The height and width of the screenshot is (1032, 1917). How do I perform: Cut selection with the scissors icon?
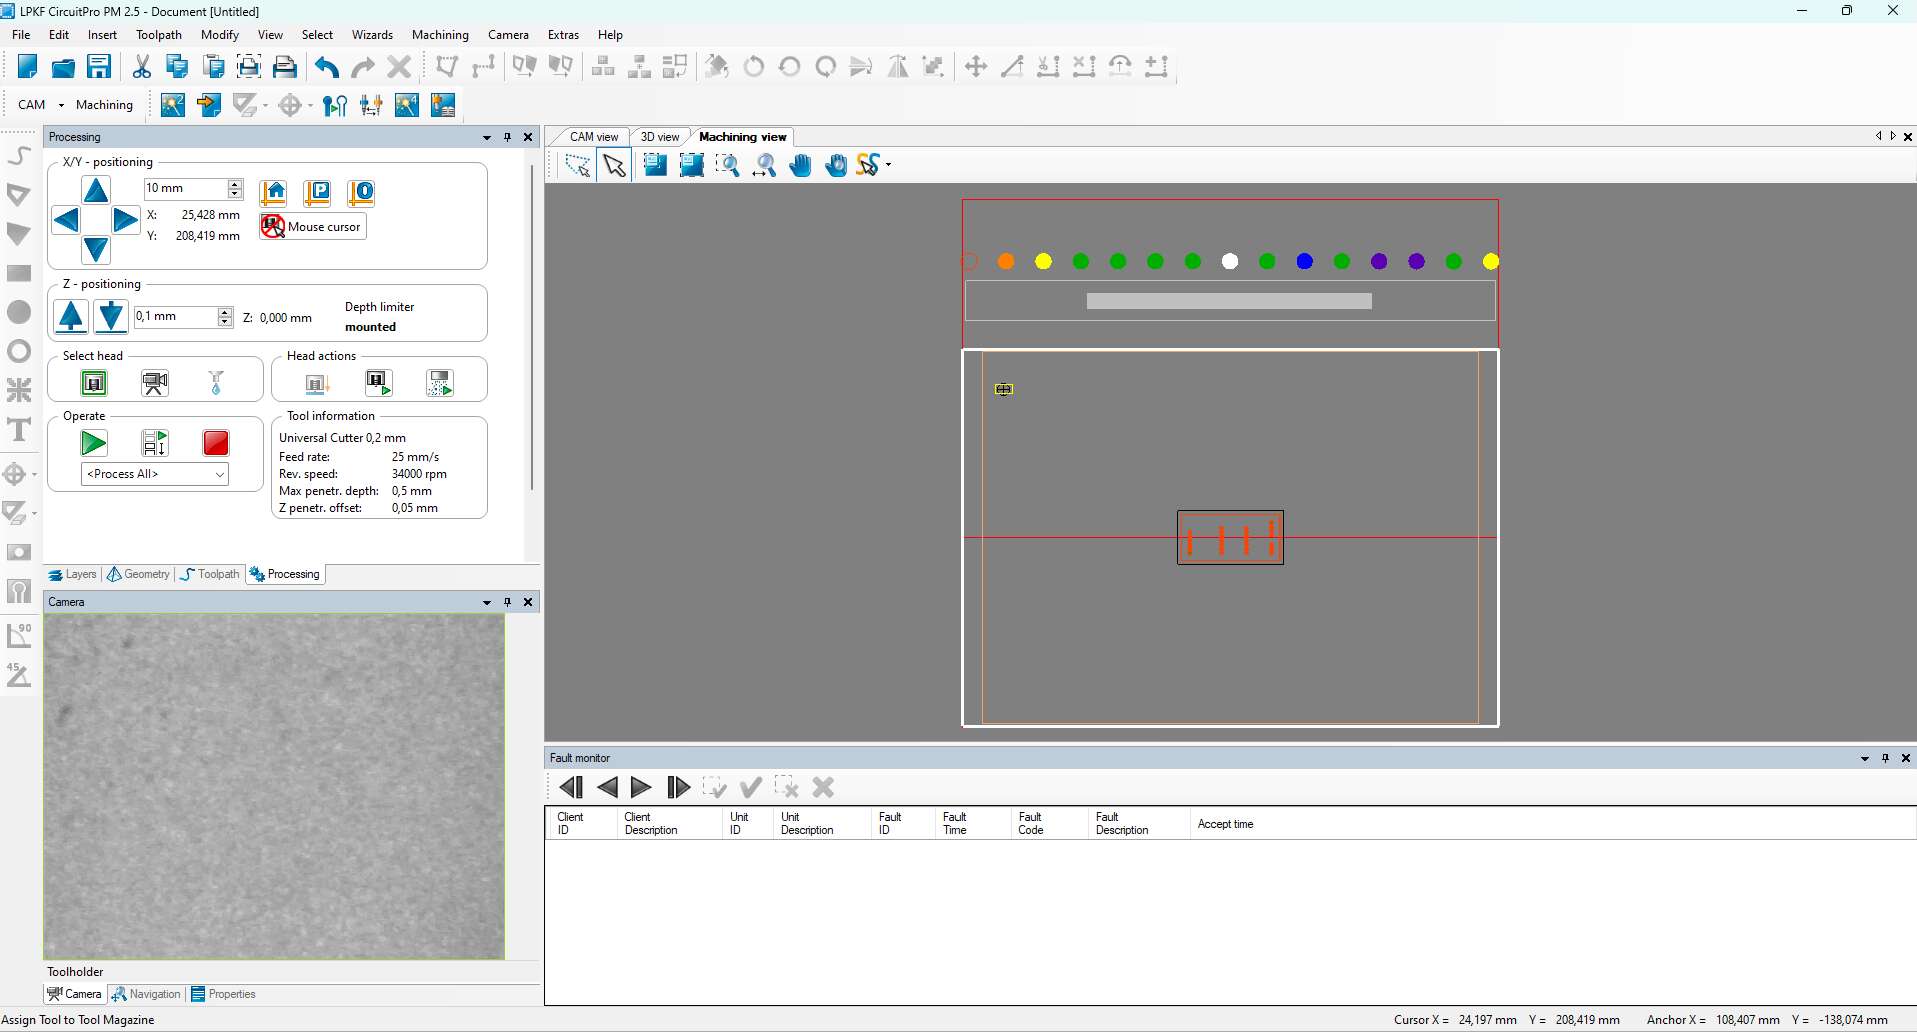click(x=141, y=67)
